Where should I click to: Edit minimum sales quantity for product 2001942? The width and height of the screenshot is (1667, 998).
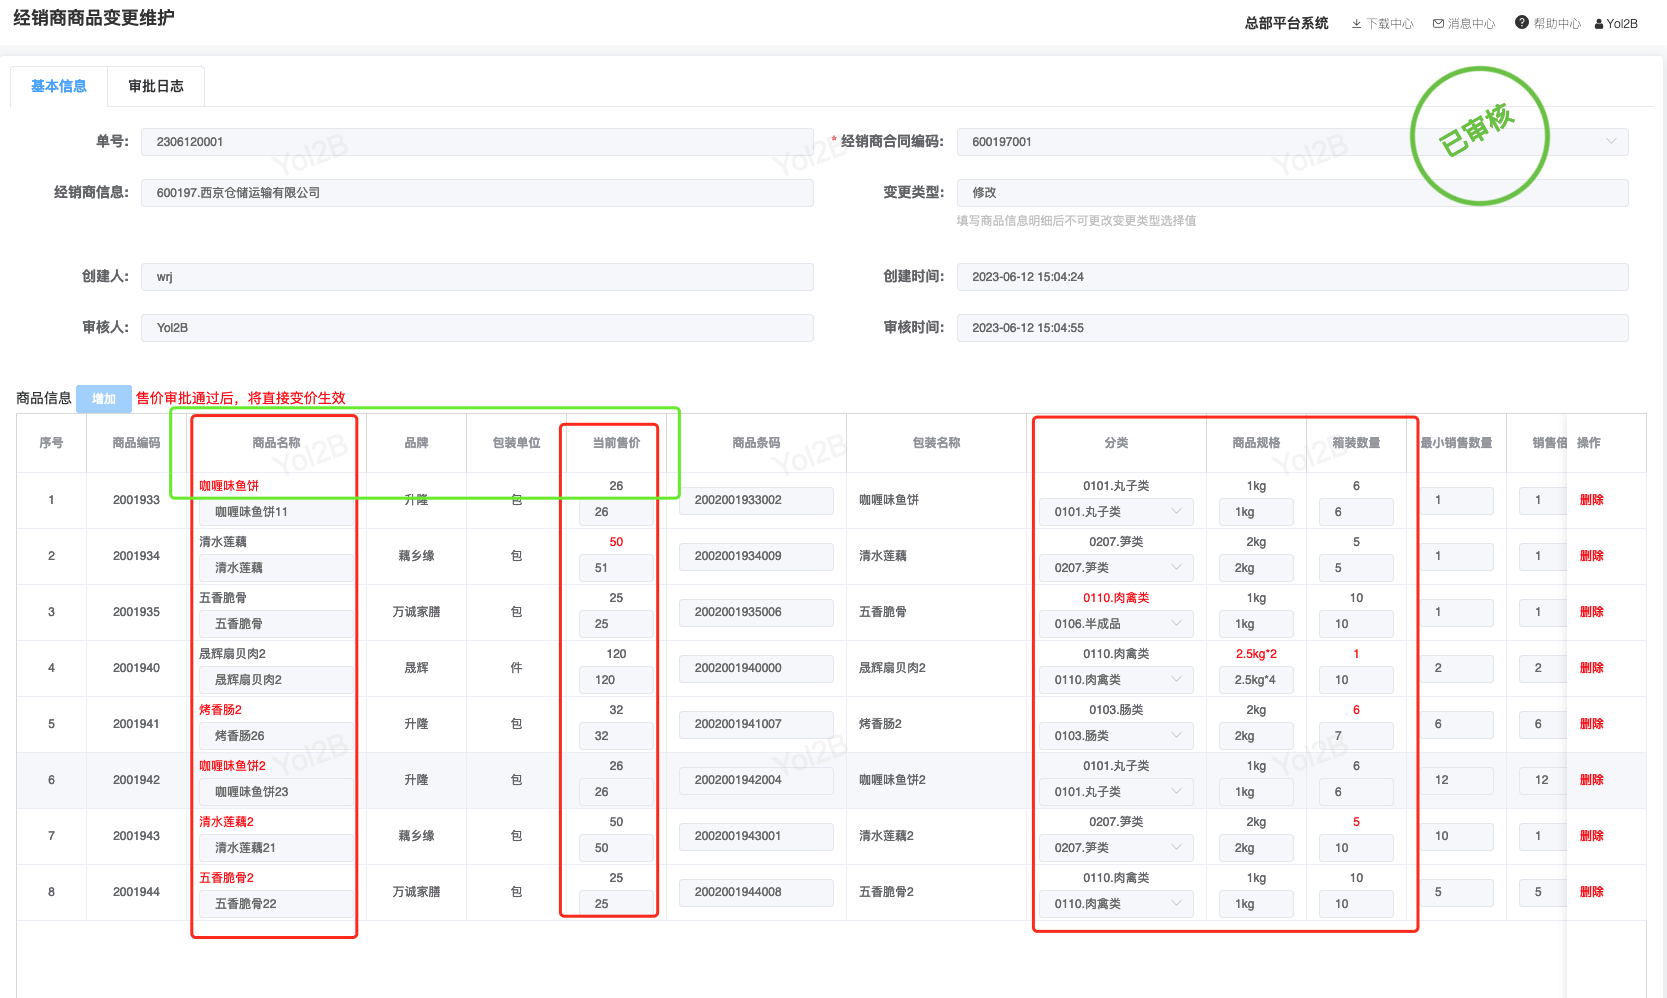click(x=1456, y=780)
